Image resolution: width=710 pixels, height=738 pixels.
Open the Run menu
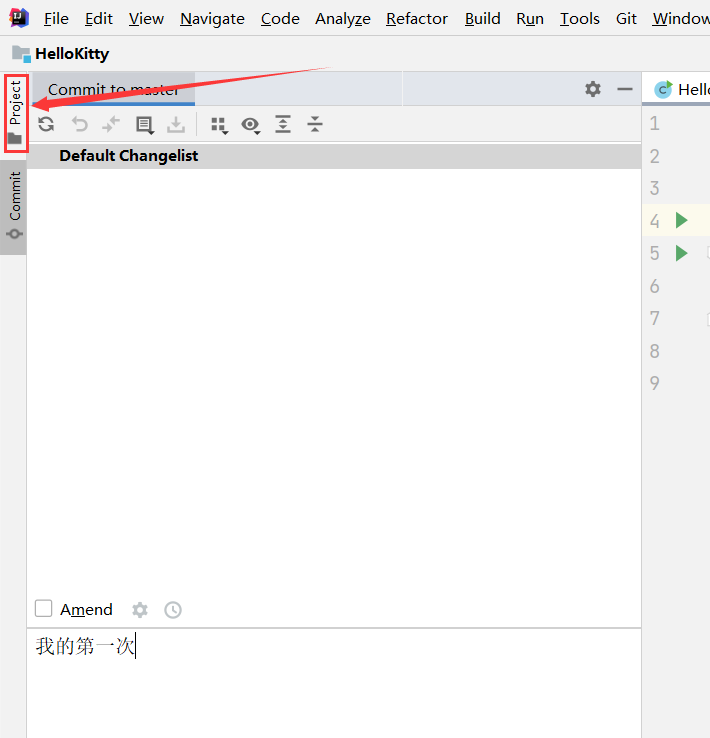530,19
